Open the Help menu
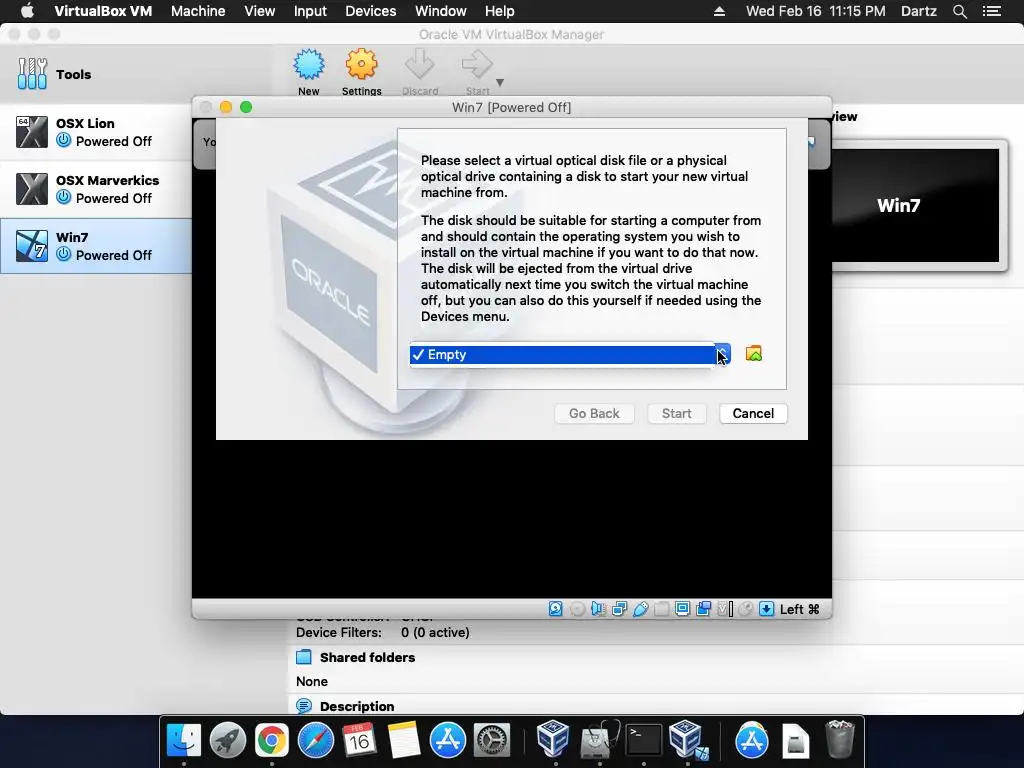 [500, 11]
